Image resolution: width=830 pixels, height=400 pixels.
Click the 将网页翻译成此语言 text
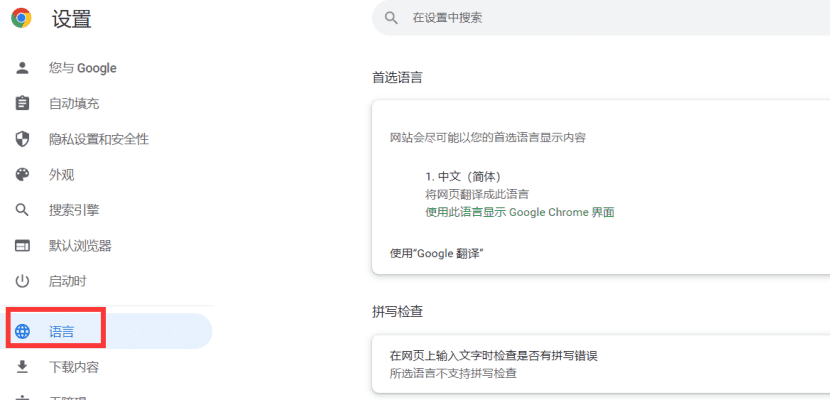coord(477,194)
